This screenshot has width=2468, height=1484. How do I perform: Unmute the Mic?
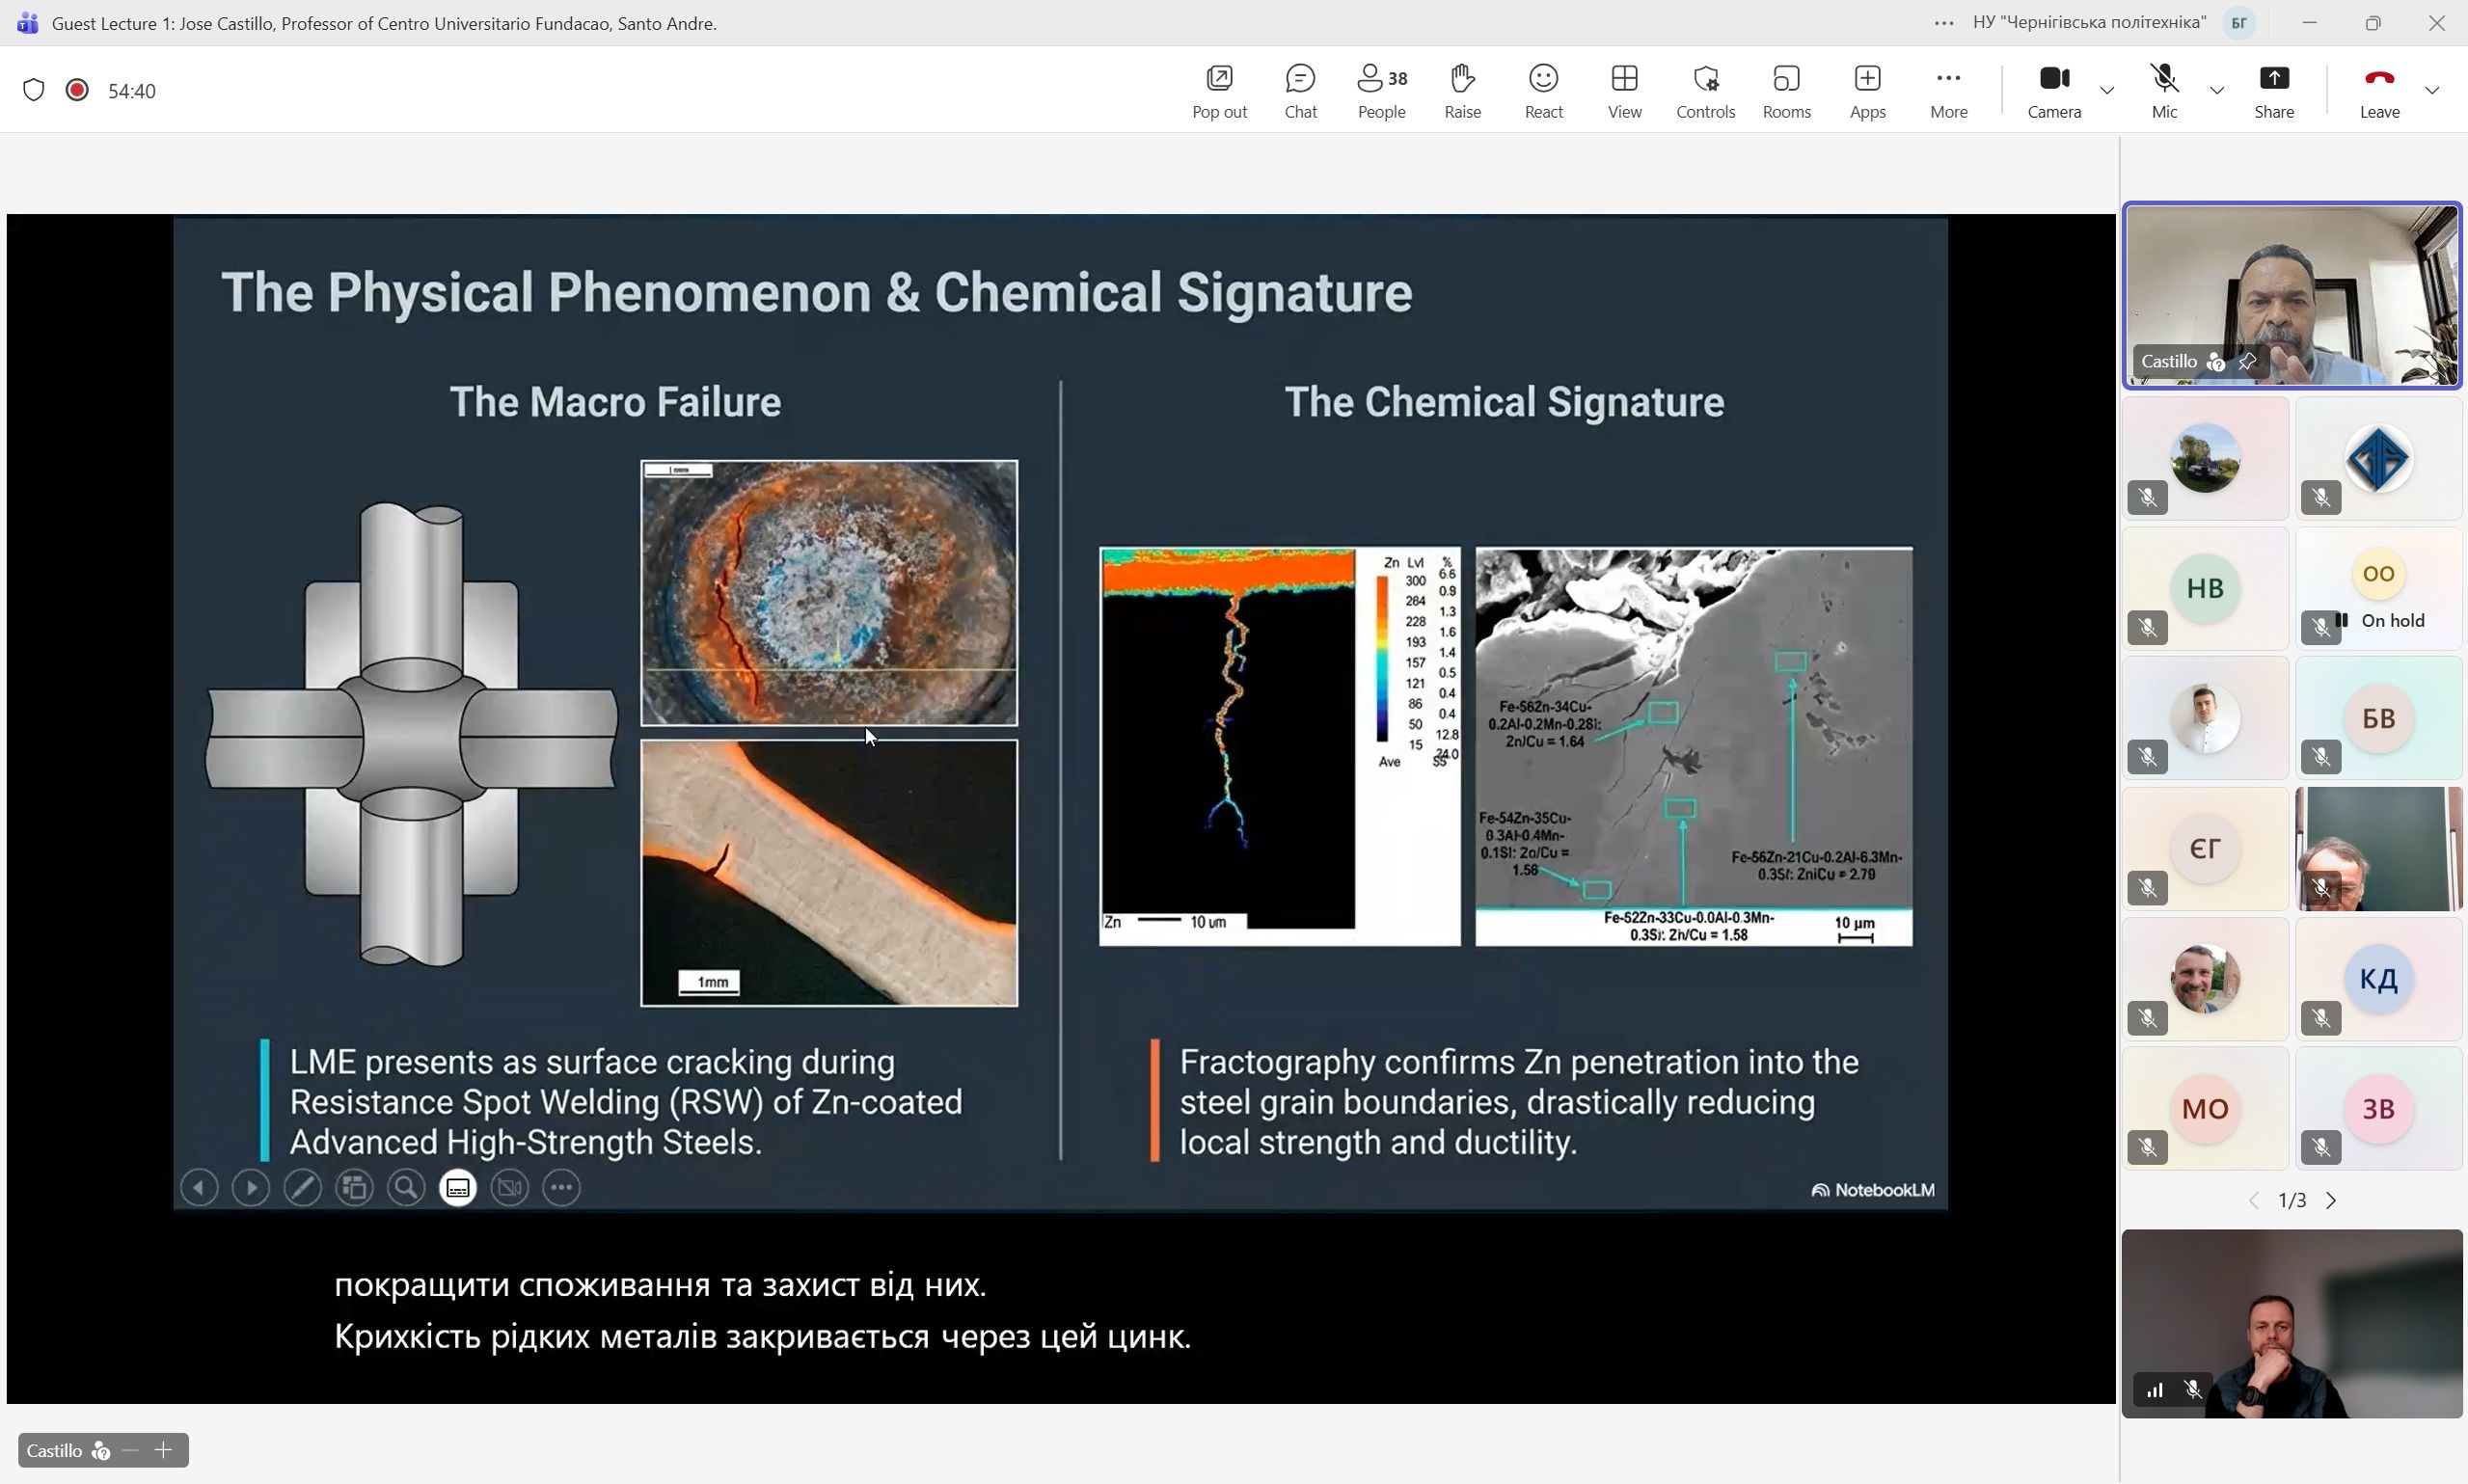(x=2164, y=90)
